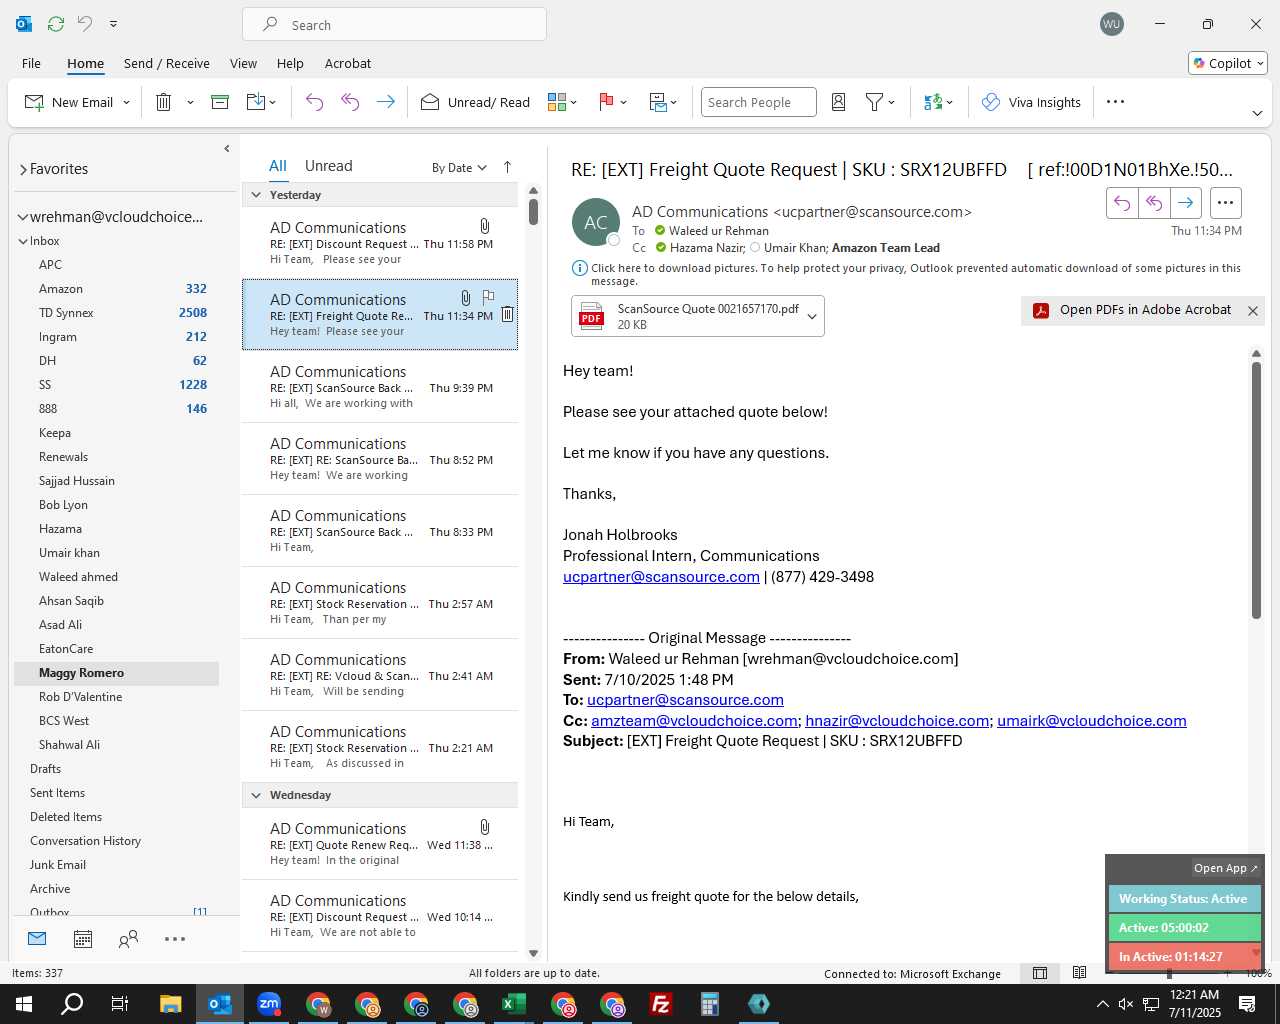The image size is (1280, 1024).
Task: Click the zoom slider in status bar
Action: 1169,973
